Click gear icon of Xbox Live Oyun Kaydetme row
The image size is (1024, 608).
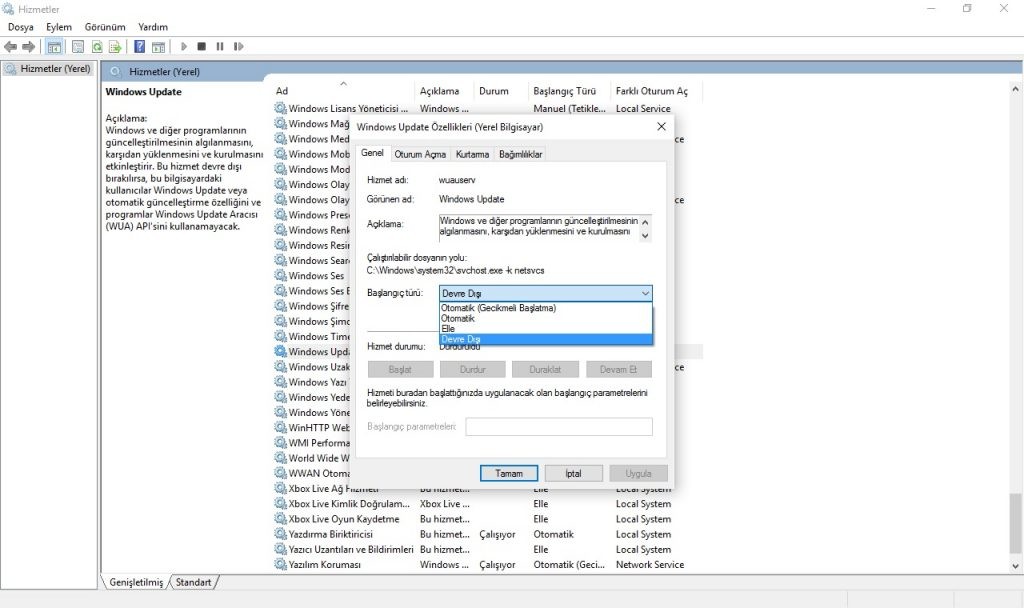(280, 519)
